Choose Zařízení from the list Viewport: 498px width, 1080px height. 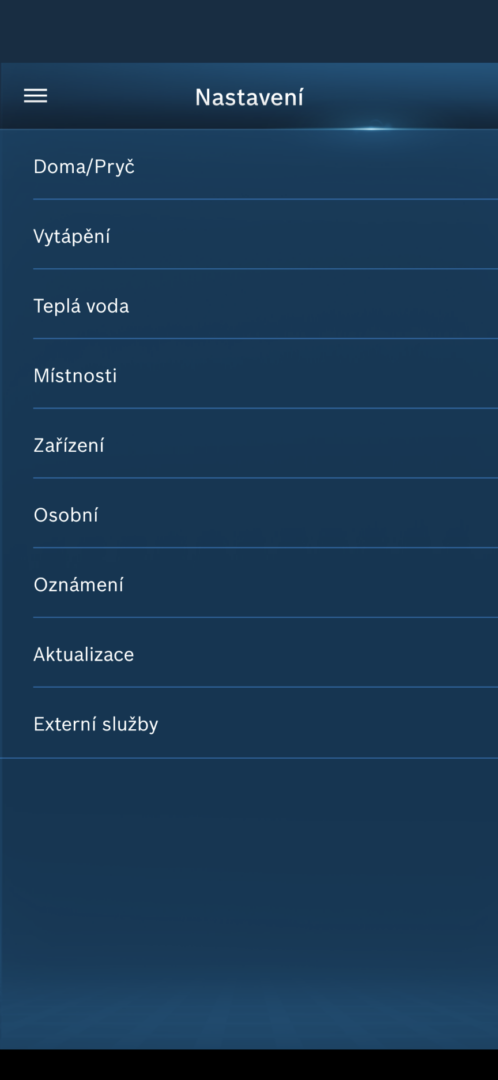249,444
